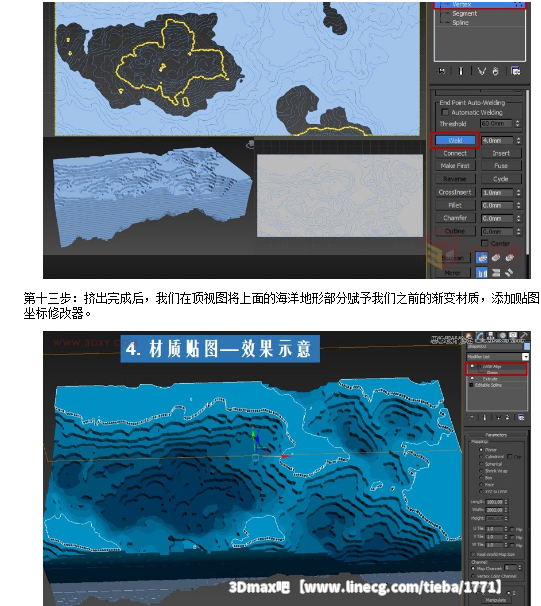
Task: Expand the Editable Spline stack entry
Action: [x=471, y=385]
